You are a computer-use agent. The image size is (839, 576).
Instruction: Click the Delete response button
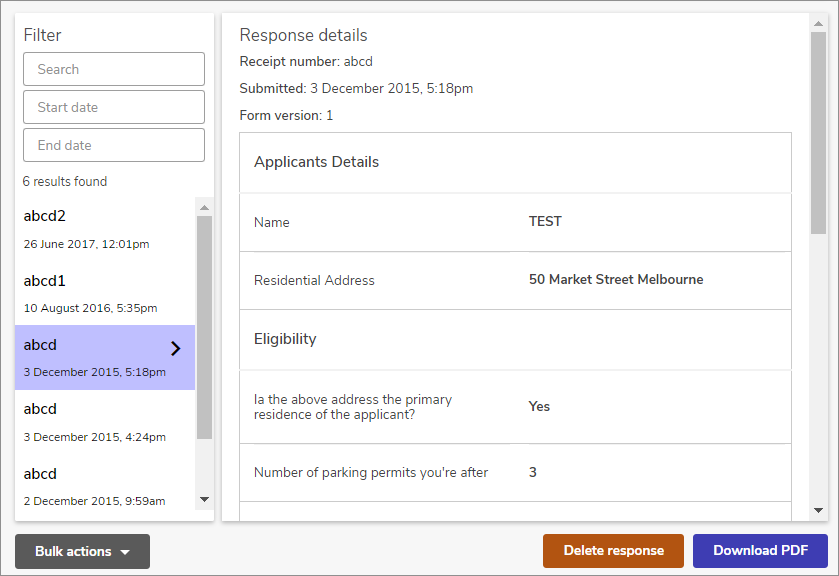[x=612, y=550]
